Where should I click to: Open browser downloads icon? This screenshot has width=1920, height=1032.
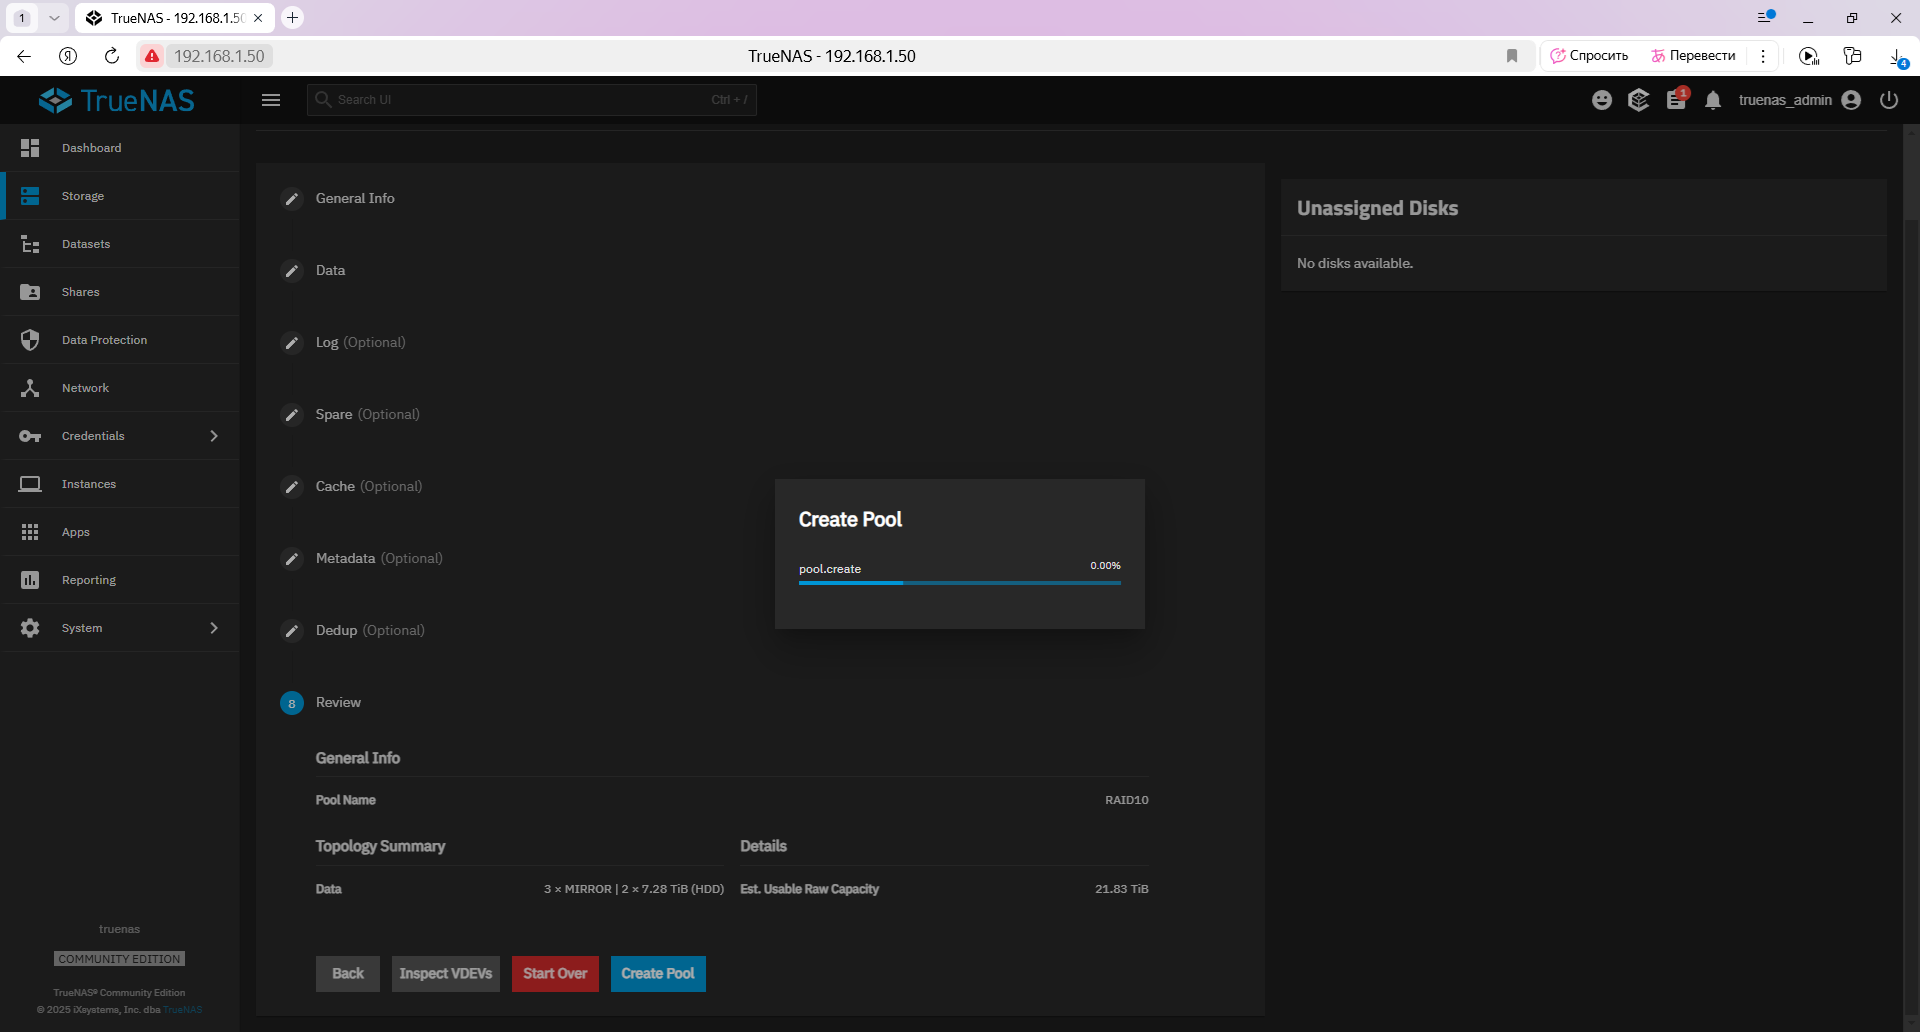click(x=1897, y=57)
